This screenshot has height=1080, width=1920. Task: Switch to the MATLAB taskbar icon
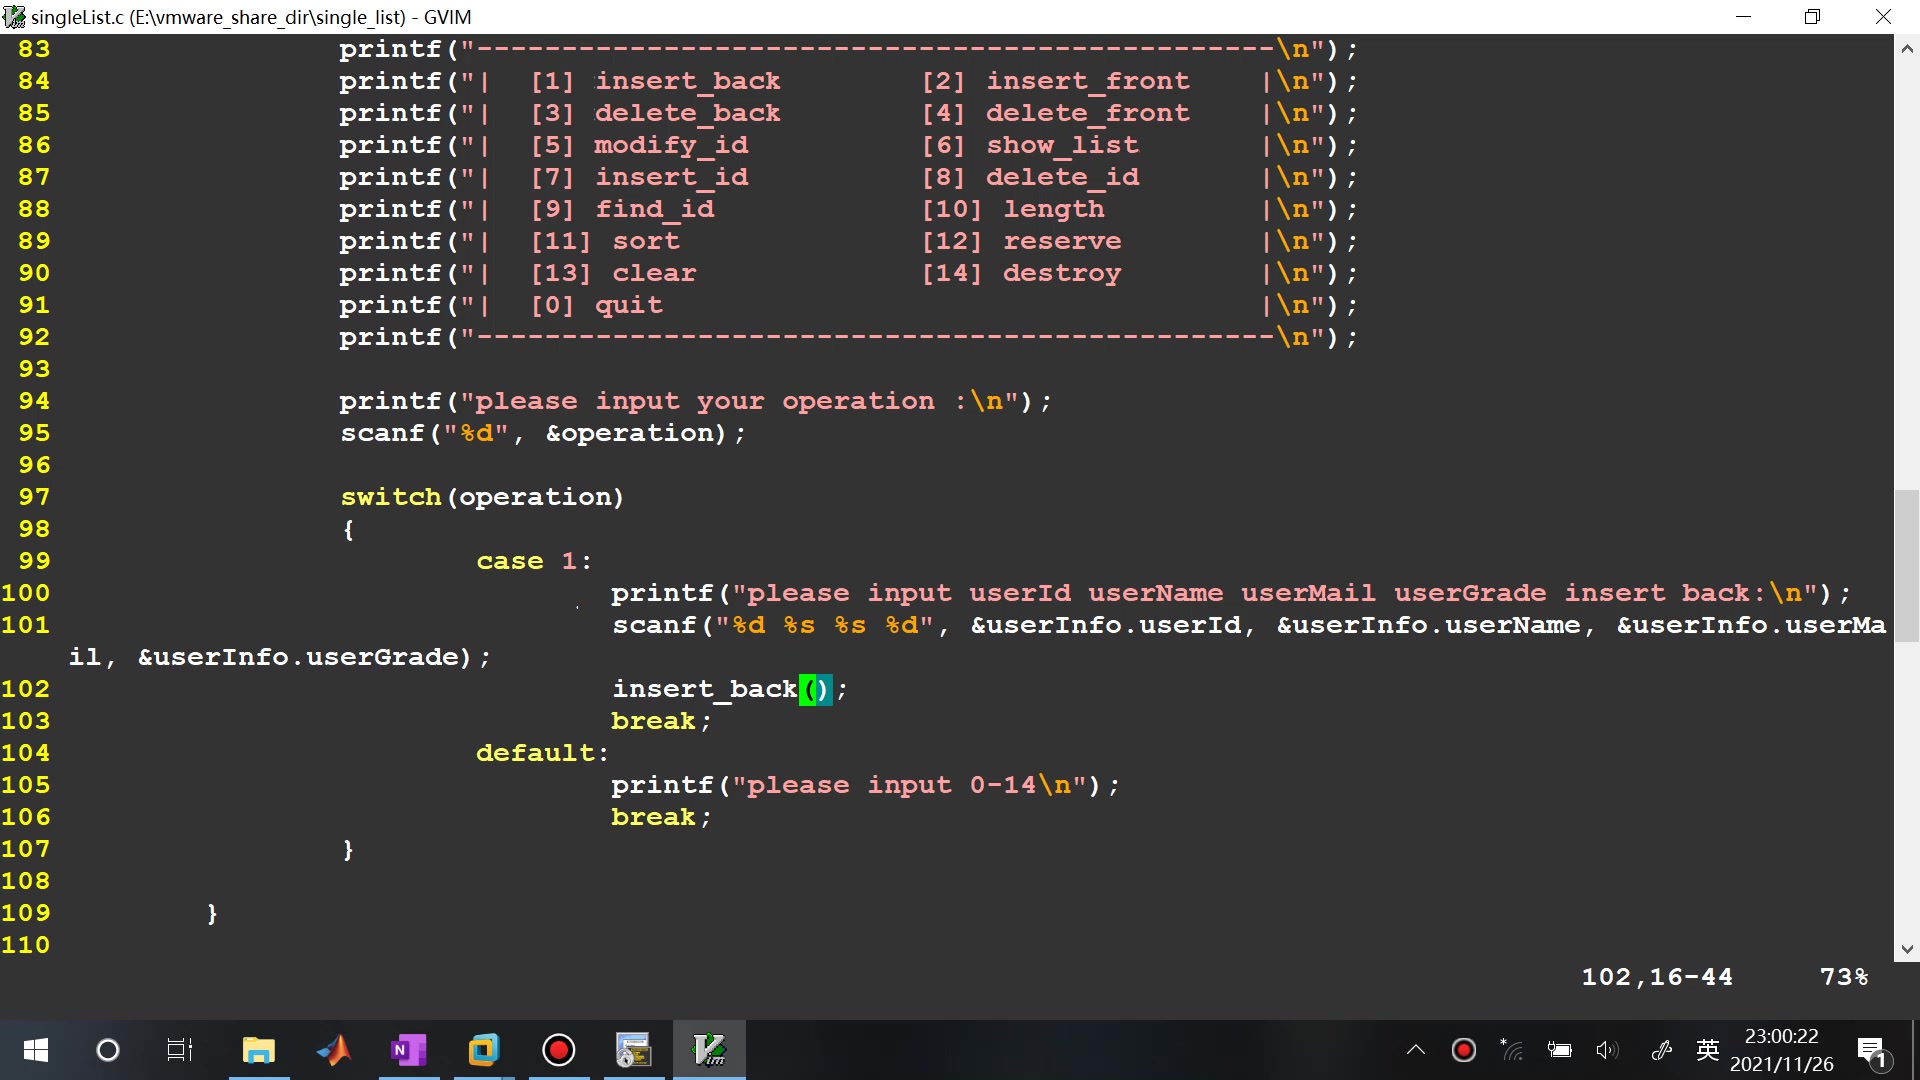pyautogui.click(x=334, y=1050)
